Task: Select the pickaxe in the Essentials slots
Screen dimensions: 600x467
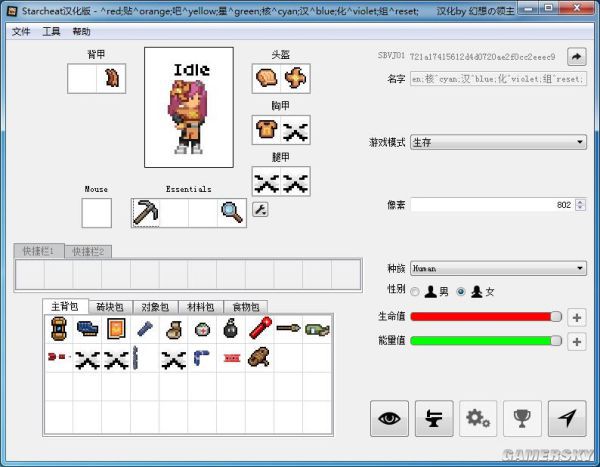Action: tap(145, 213)
